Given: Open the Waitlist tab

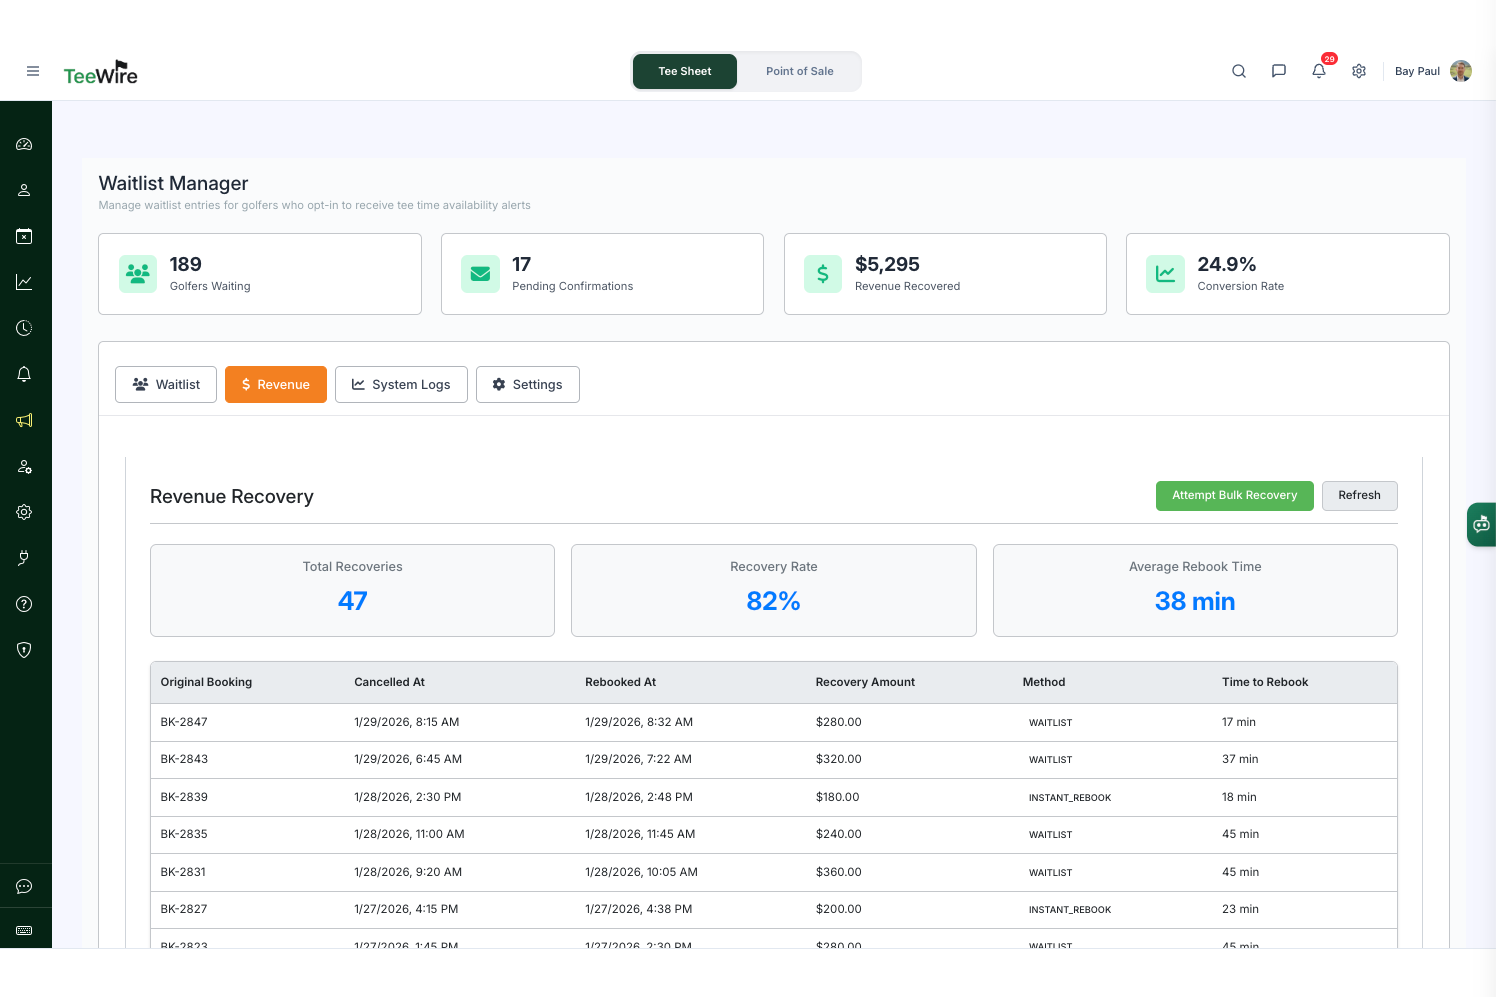Looking at the screenshot, I should coord(166,384).
